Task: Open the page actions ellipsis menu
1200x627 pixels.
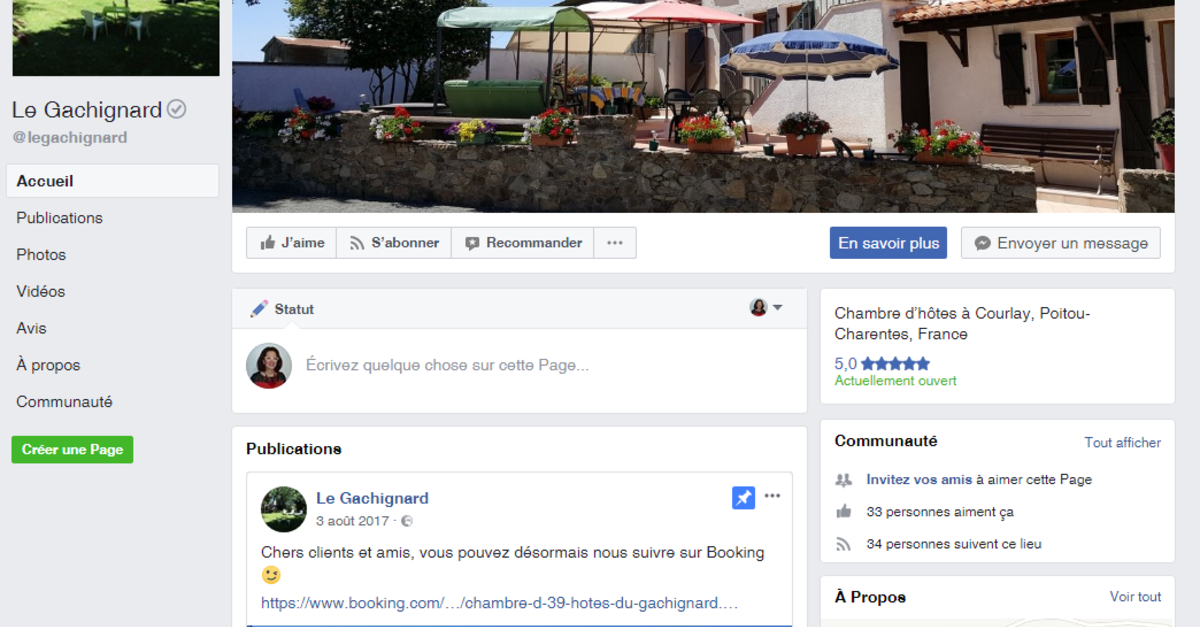Action: click(x=615, y=243)
